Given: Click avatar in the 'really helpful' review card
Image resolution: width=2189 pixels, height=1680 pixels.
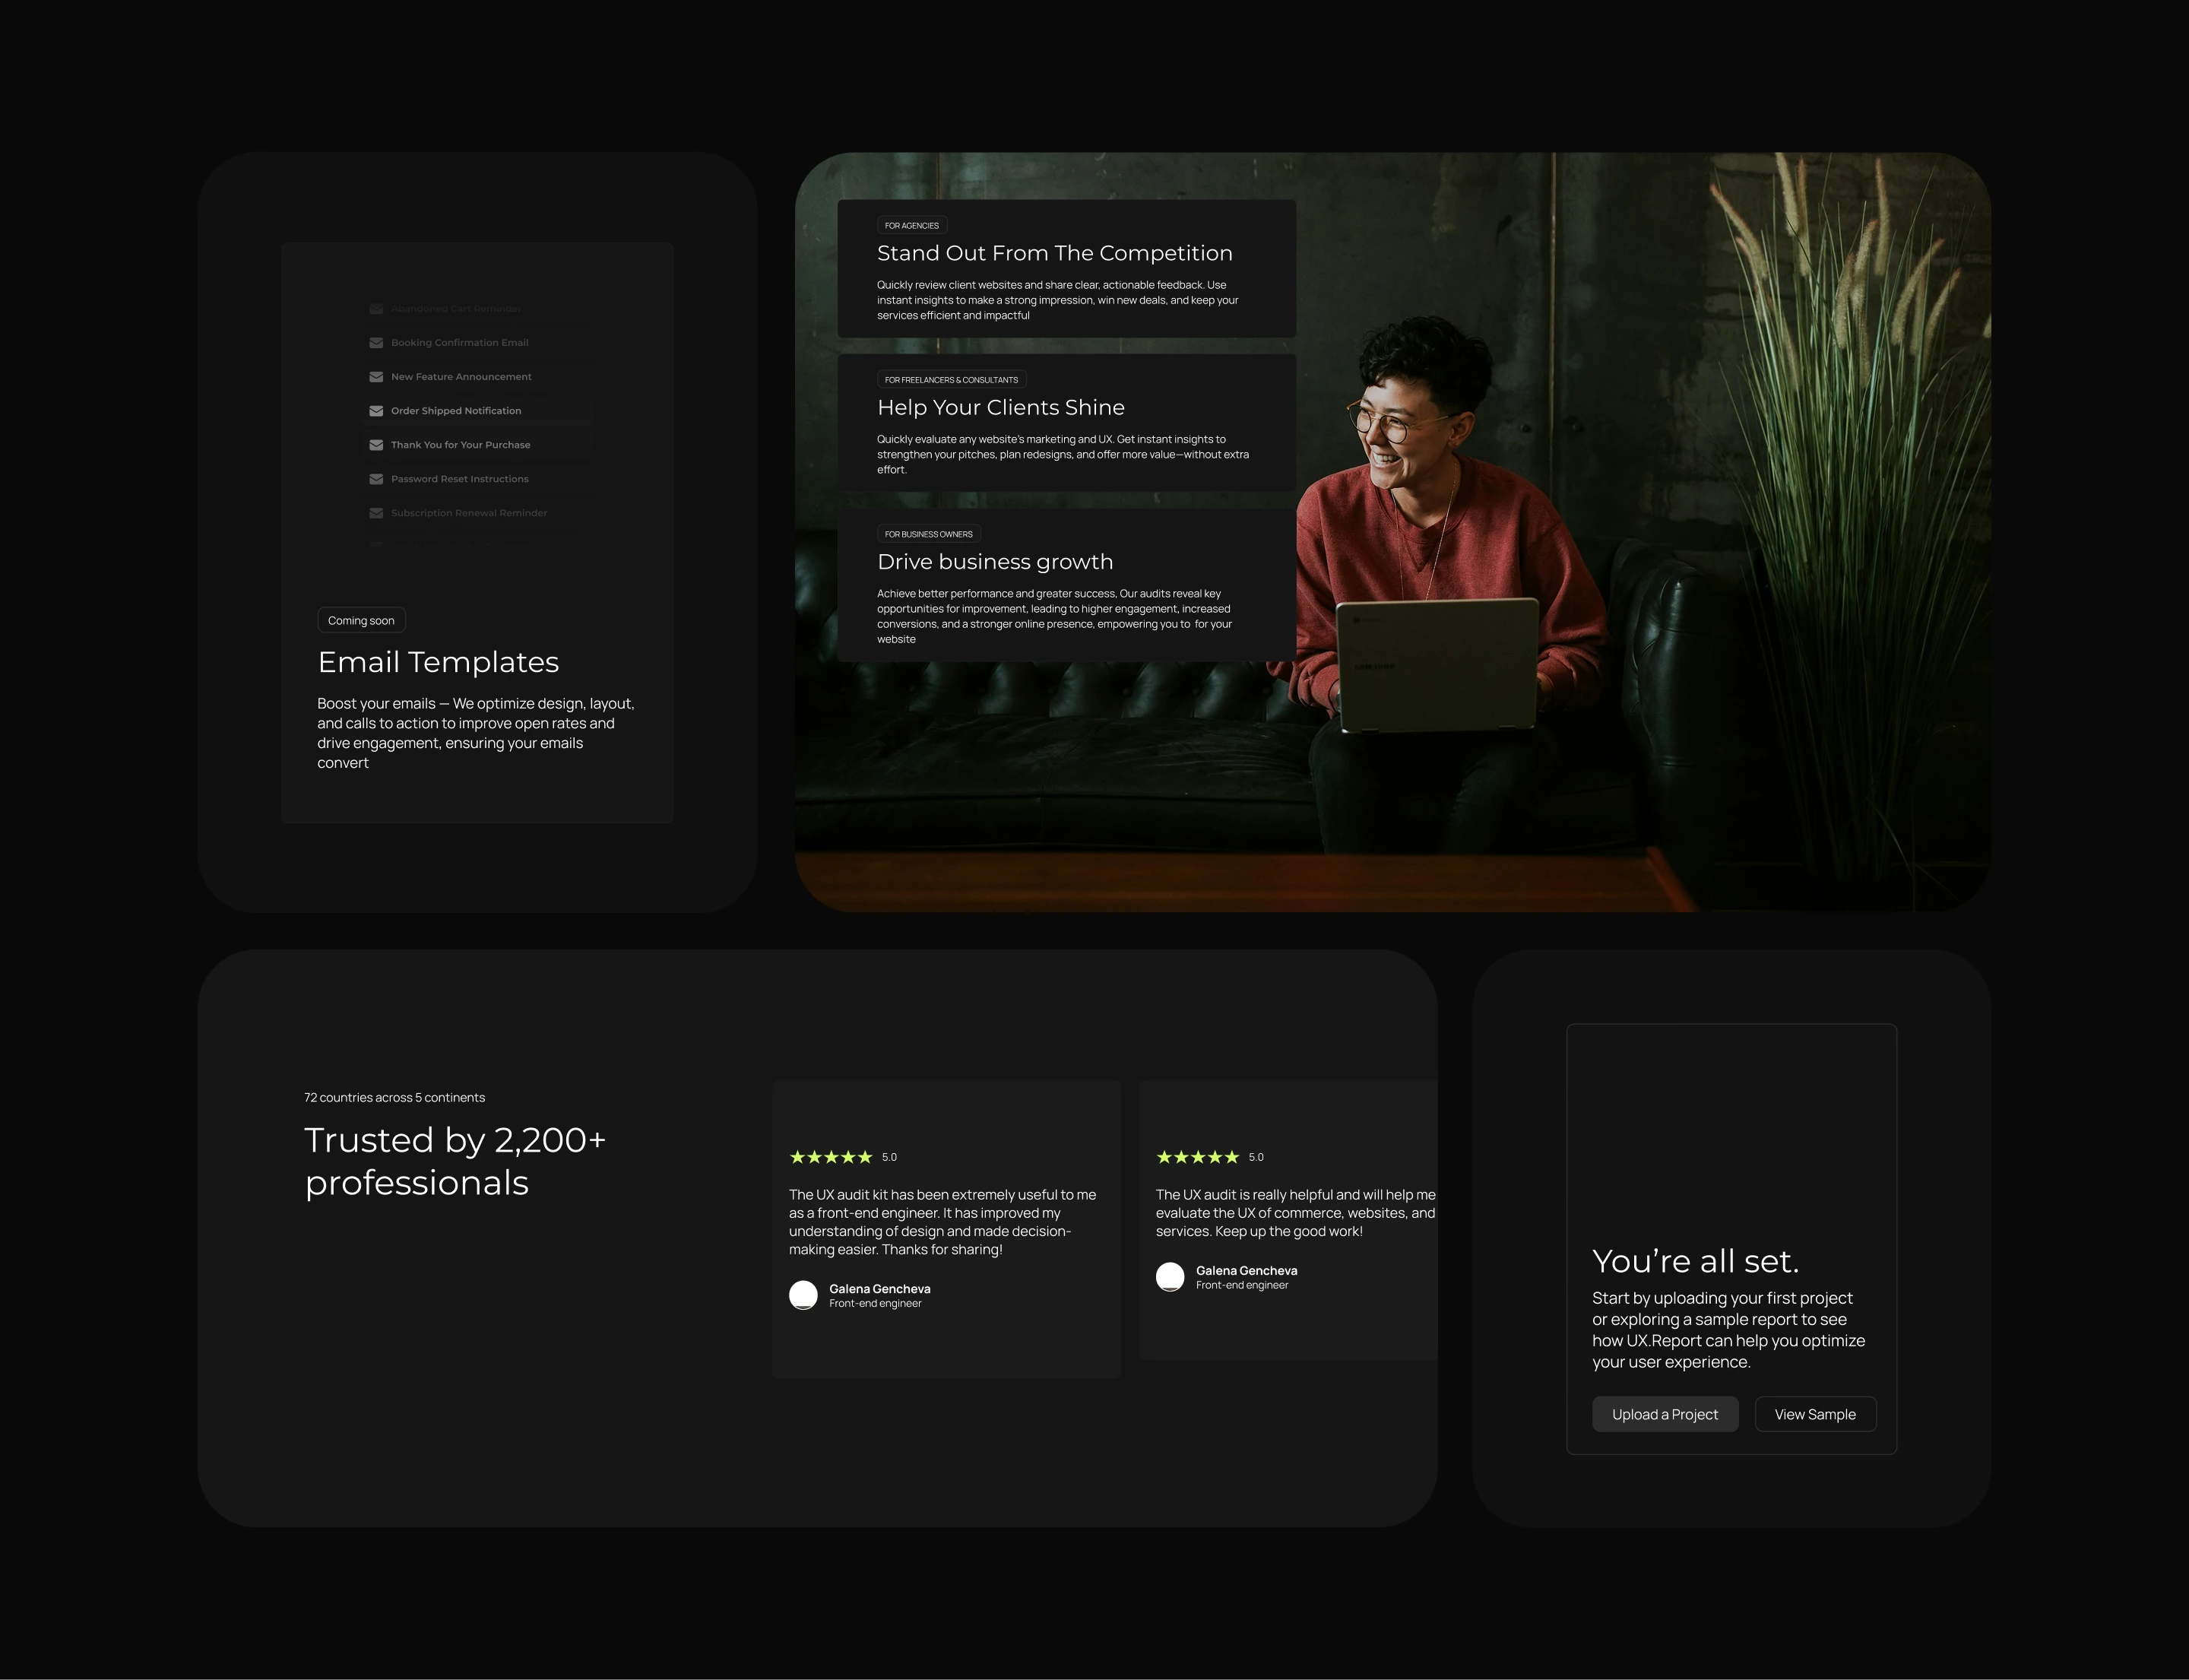Looking at the screenshot, I should tap(1170, 1277).
